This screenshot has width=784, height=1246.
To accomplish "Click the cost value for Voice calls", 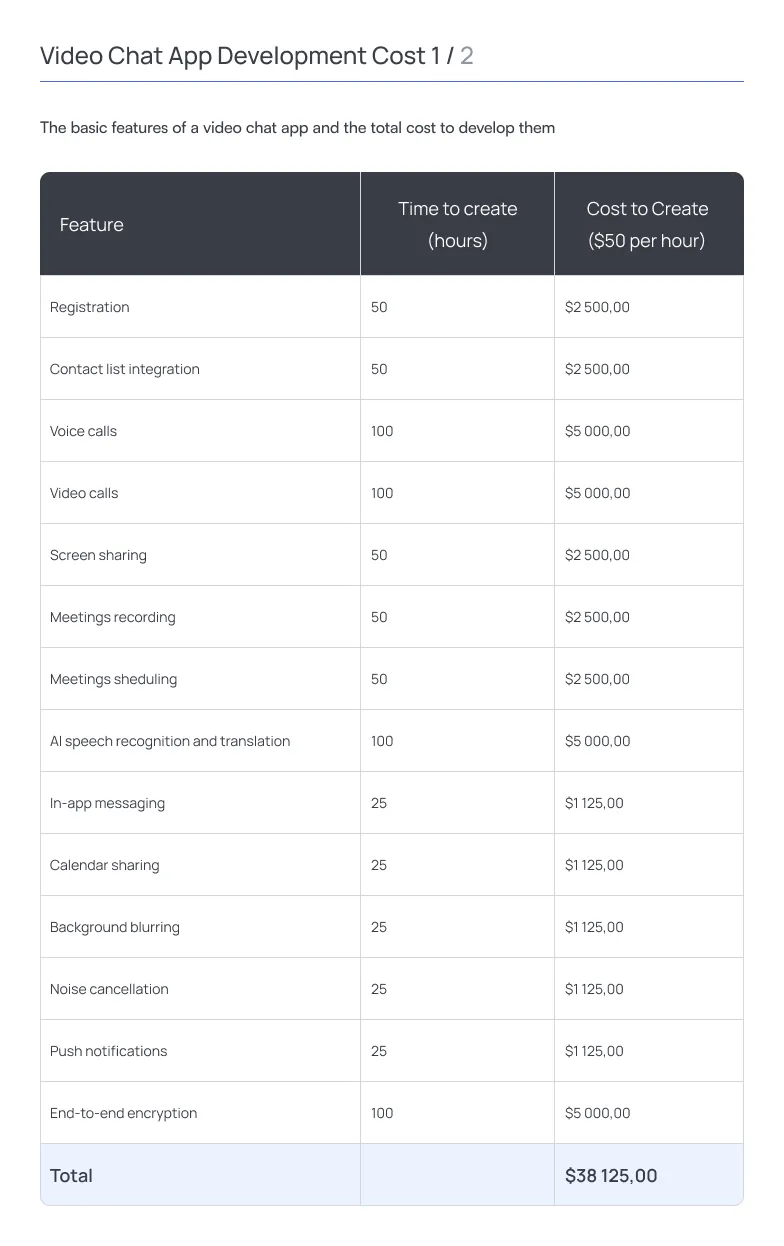I will pos(598,431).
